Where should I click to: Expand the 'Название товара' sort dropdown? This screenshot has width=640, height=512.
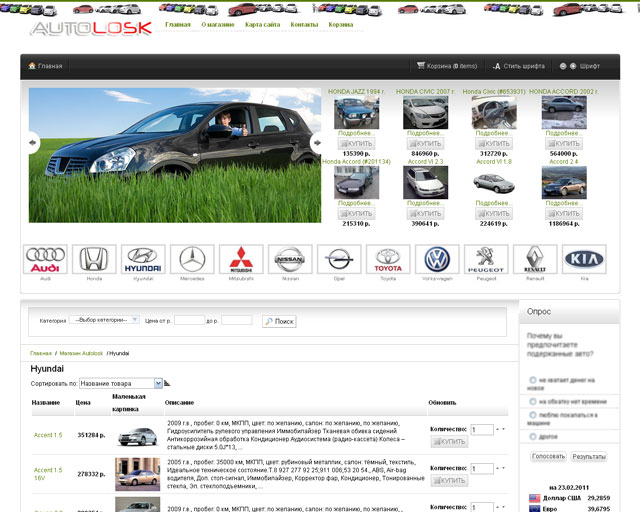tap(120, 383)
